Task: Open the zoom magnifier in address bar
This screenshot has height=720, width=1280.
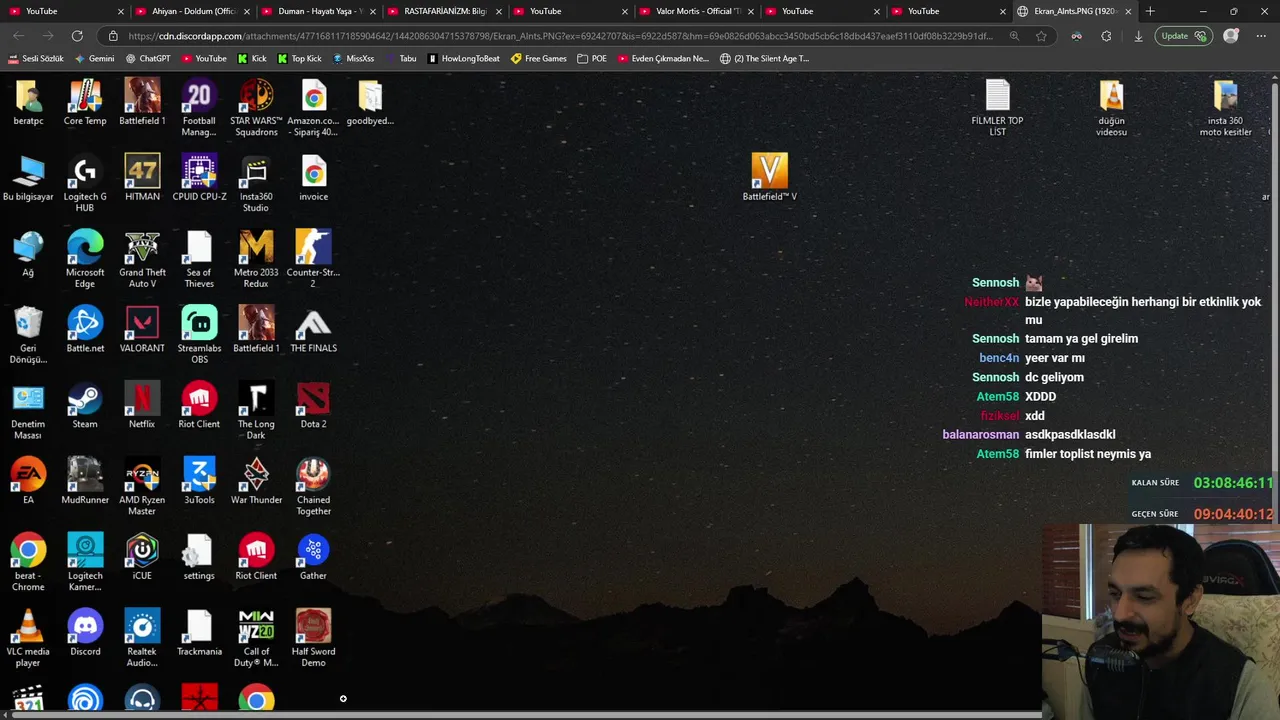Action: click(x=1014, y=36)
